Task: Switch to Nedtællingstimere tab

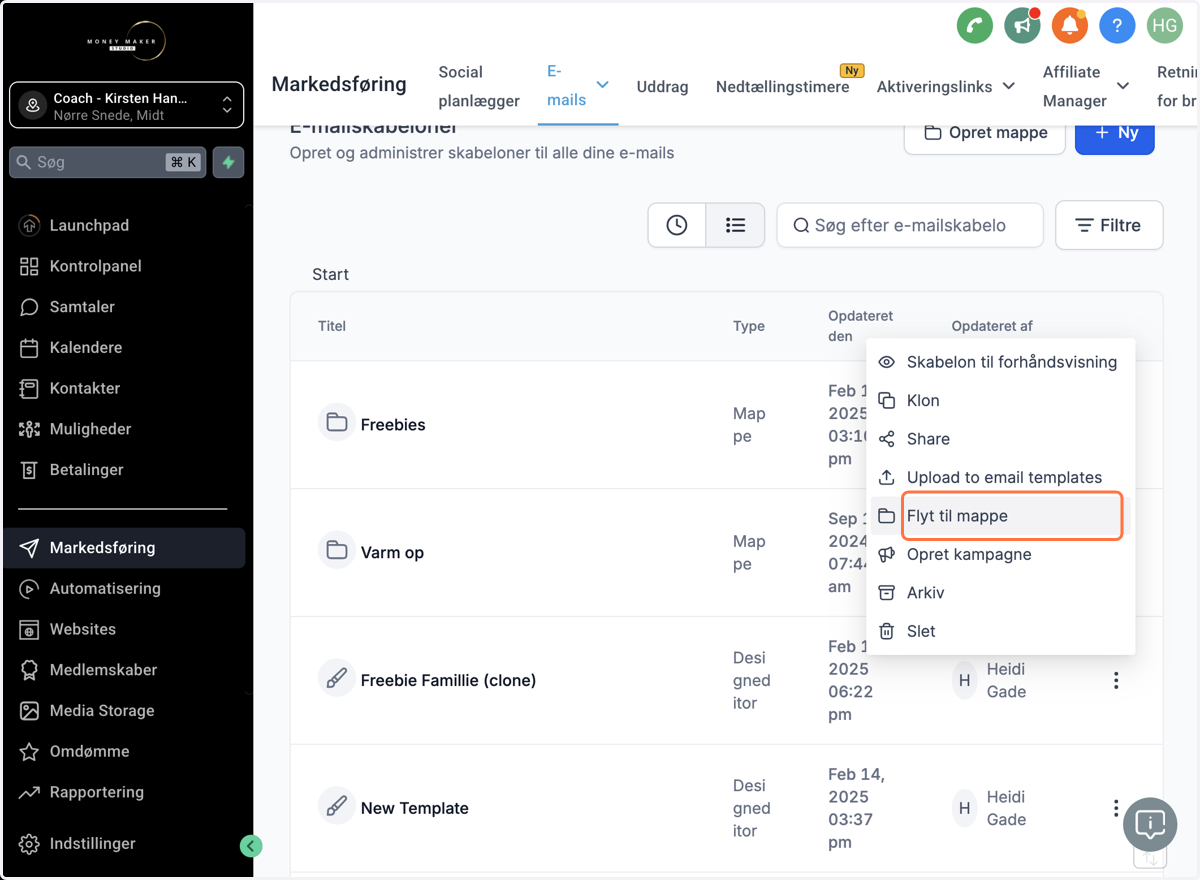Action: pyautogui.click(x=783, y=87)
